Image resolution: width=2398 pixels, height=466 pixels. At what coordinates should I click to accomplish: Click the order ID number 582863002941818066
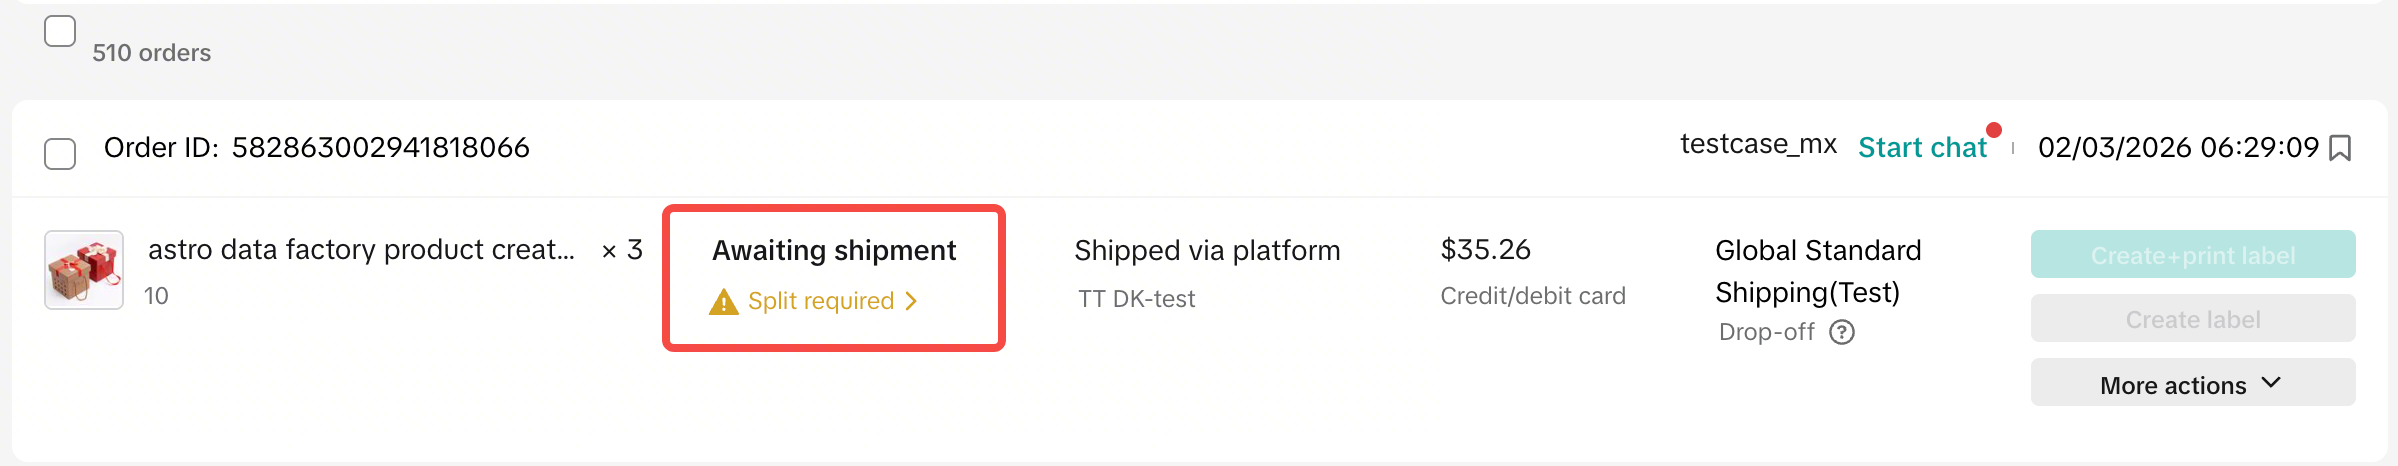[380, 148]
